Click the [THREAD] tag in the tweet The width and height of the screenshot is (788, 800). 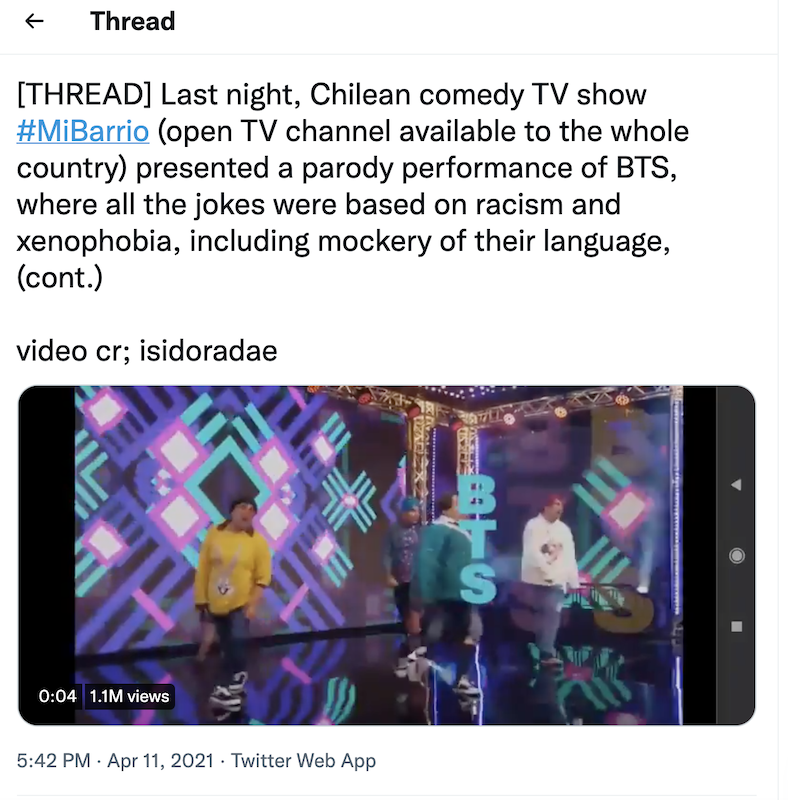(x=83, y=96)
